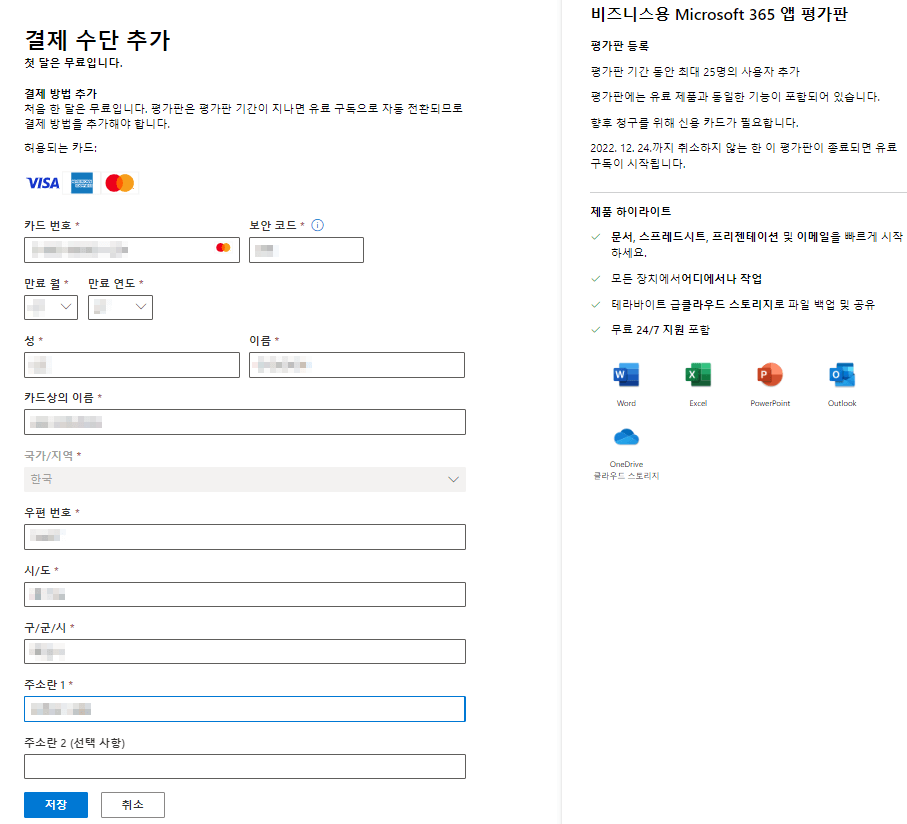Open the 국가/지역 country dropdown showing 한국
The image size is (907, 824).
(x=244, y=479)
